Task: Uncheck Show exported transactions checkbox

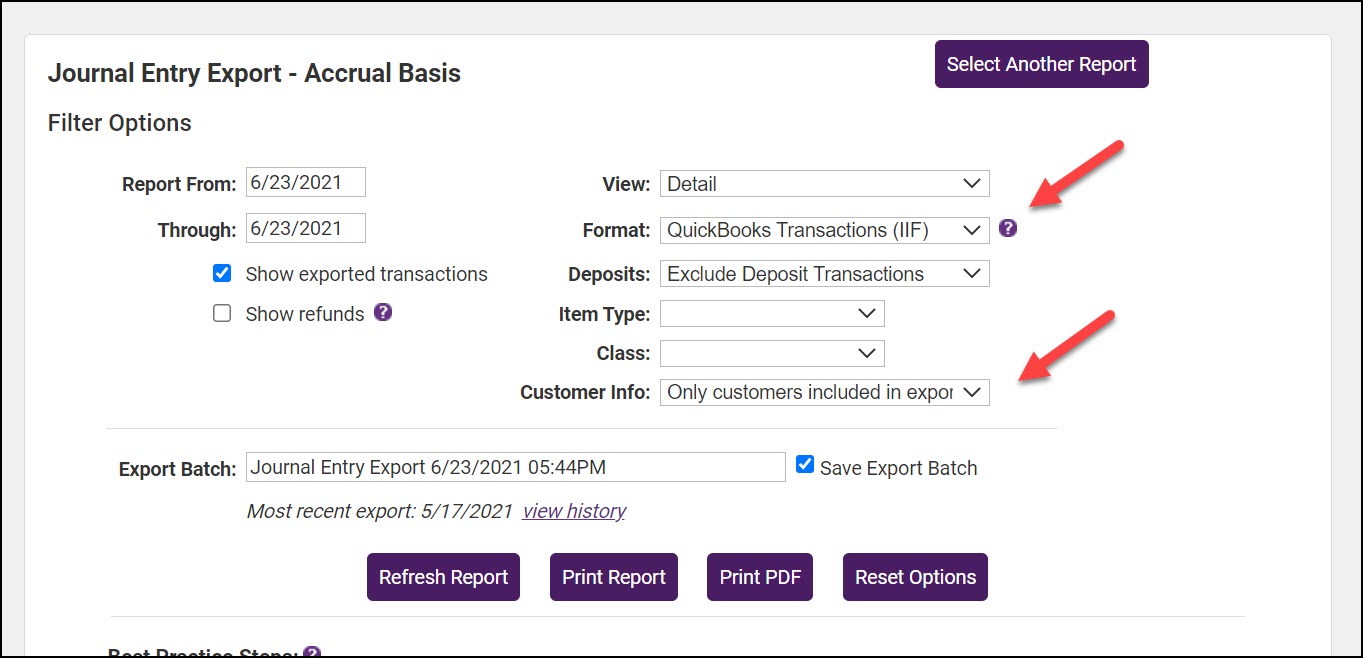Action: 222,273
